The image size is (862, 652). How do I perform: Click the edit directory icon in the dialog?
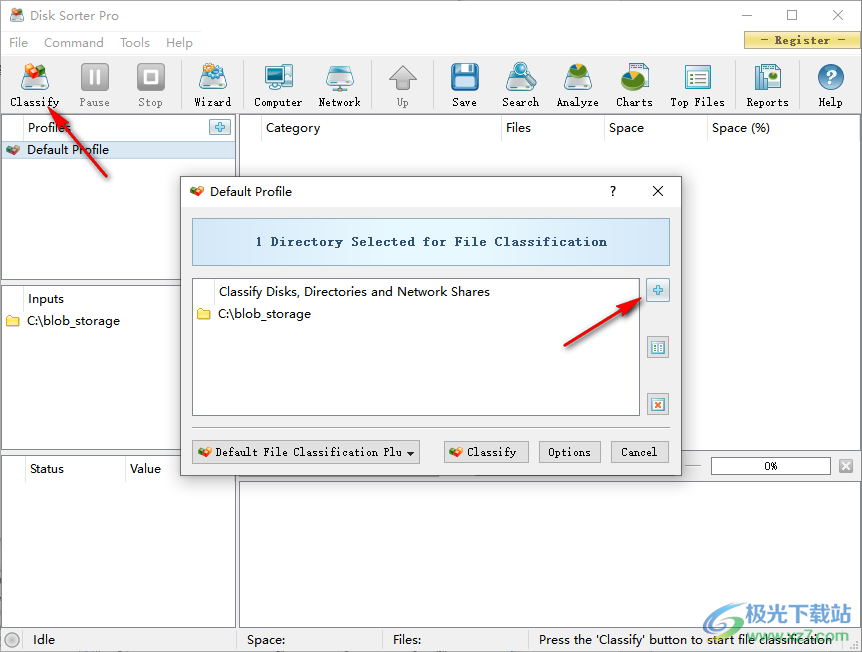pos(657,347)
